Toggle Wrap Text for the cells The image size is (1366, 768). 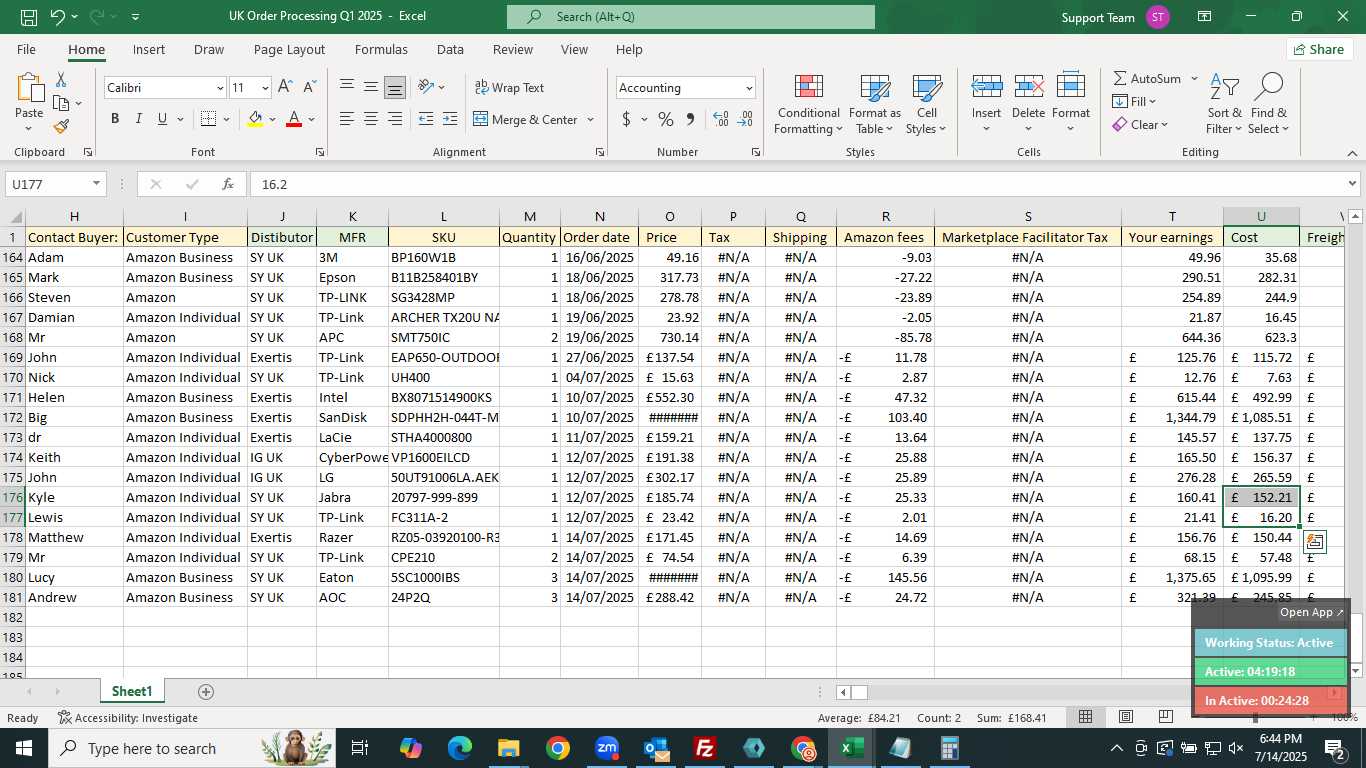[x=510, y=87]
